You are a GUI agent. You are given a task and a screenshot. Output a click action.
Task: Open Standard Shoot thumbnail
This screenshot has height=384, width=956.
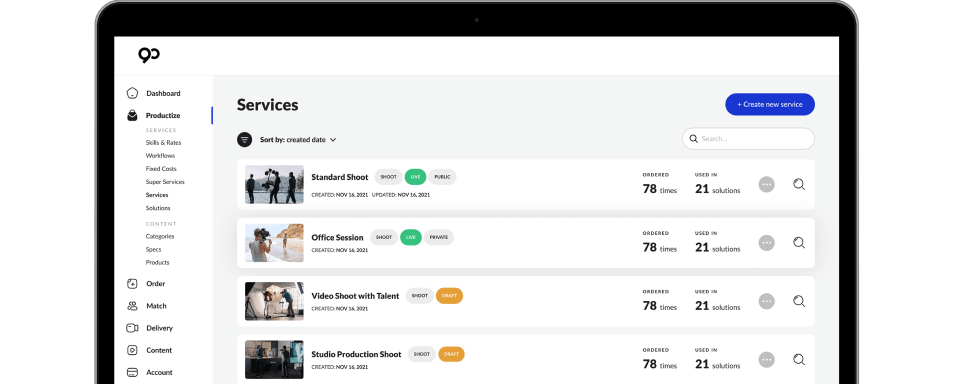[274, 184]
